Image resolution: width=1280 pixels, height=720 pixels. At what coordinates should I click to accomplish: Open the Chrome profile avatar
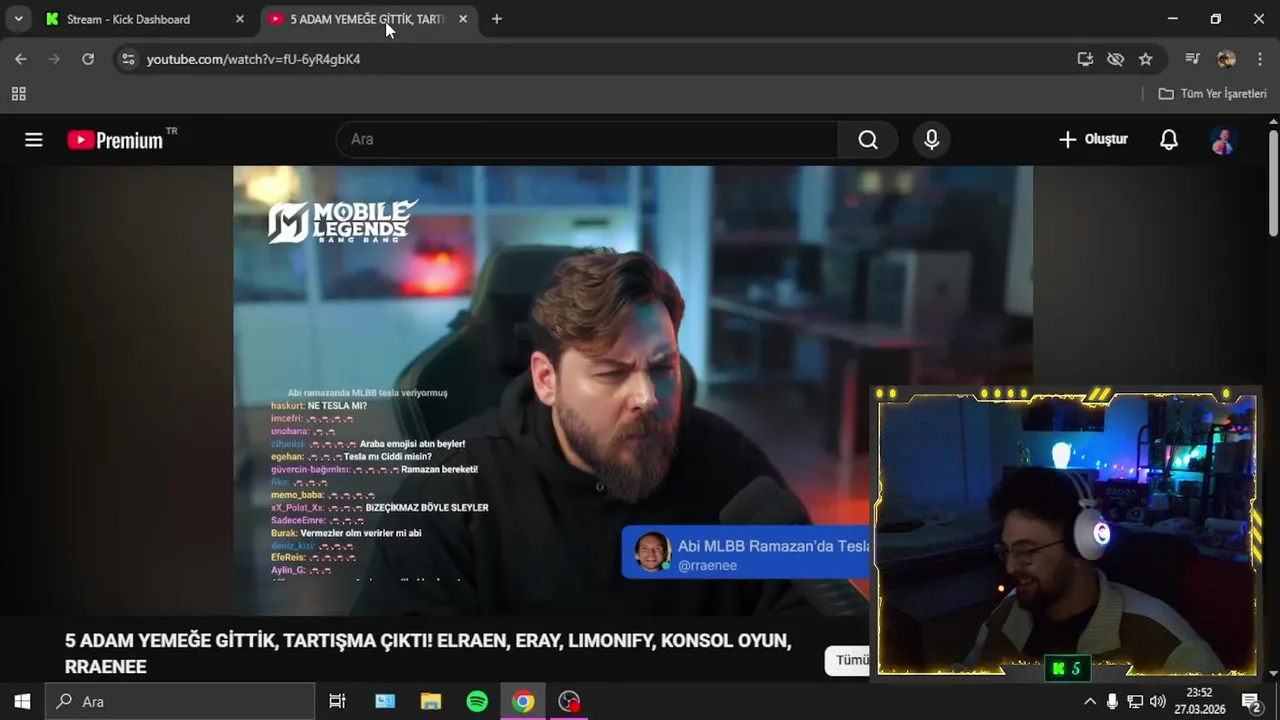1226,59
